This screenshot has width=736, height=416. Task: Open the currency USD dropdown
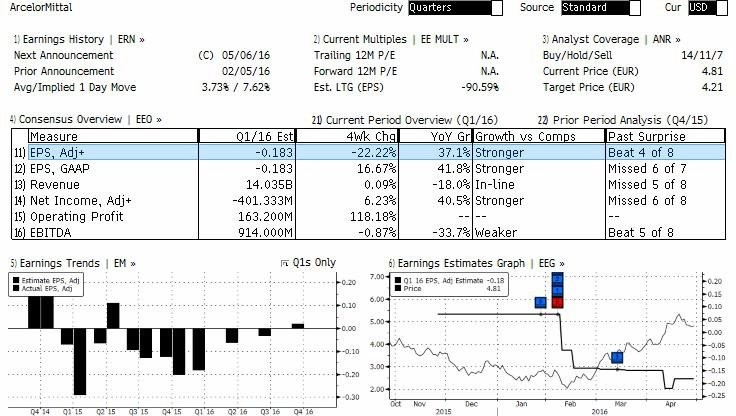[x=708, y=8]
